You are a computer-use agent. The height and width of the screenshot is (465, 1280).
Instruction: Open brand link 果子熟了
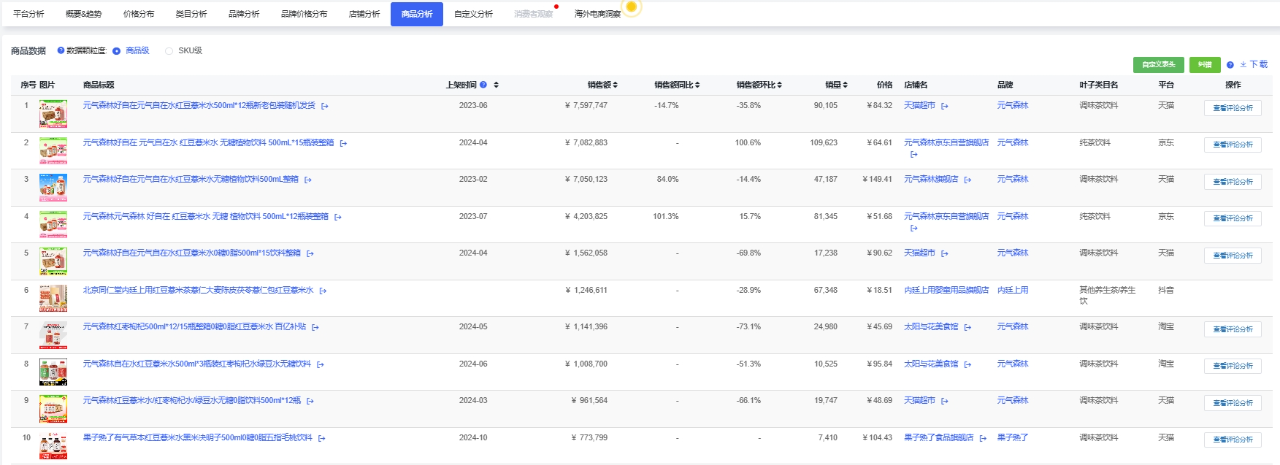pos(1012,438)
